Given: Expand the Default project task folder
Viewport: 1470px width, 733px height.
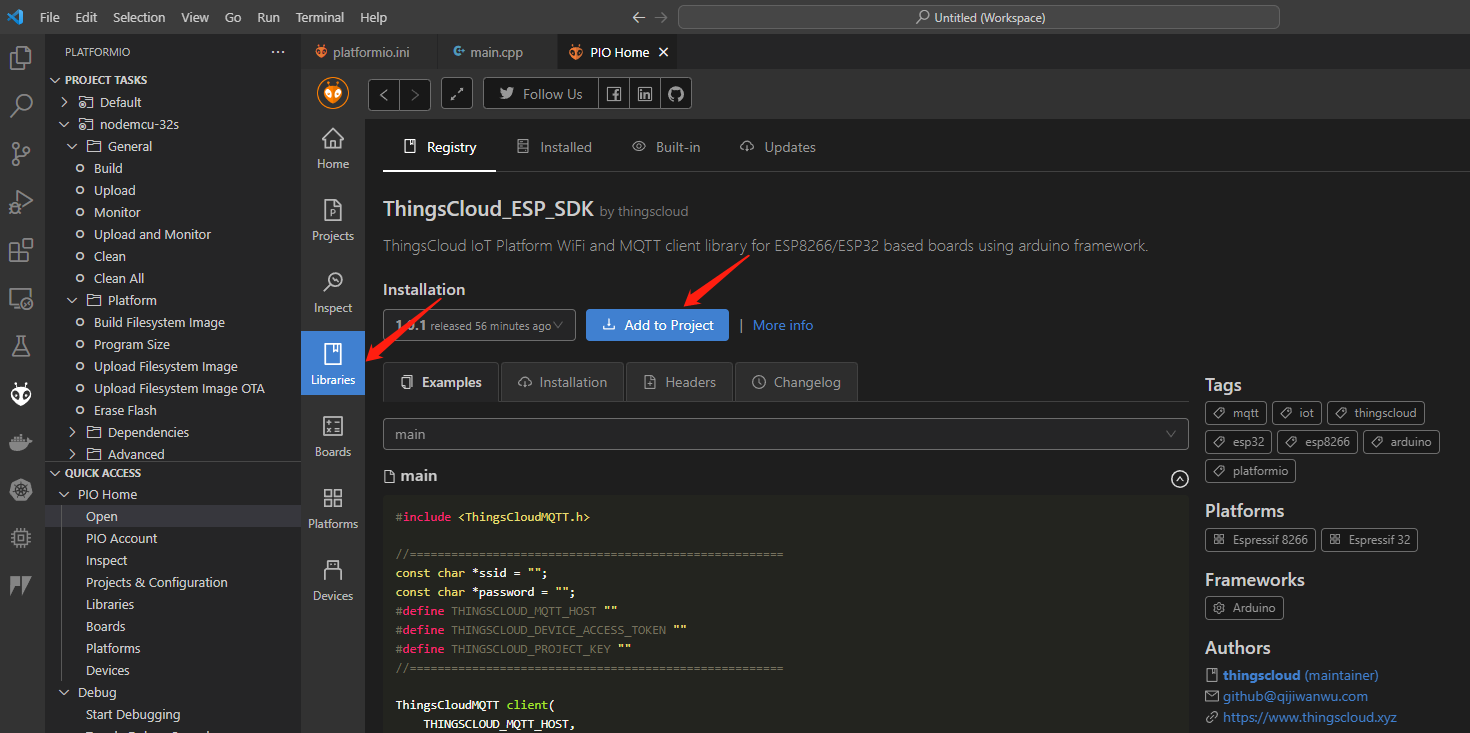Looking at the screenshot, I should 65,102.
